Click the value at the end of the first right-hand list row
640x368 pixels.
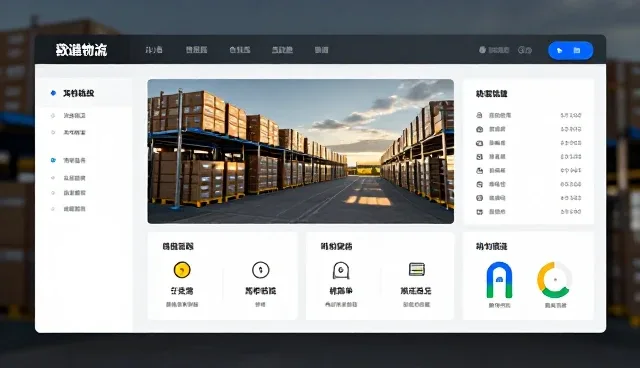pos(571,115)
